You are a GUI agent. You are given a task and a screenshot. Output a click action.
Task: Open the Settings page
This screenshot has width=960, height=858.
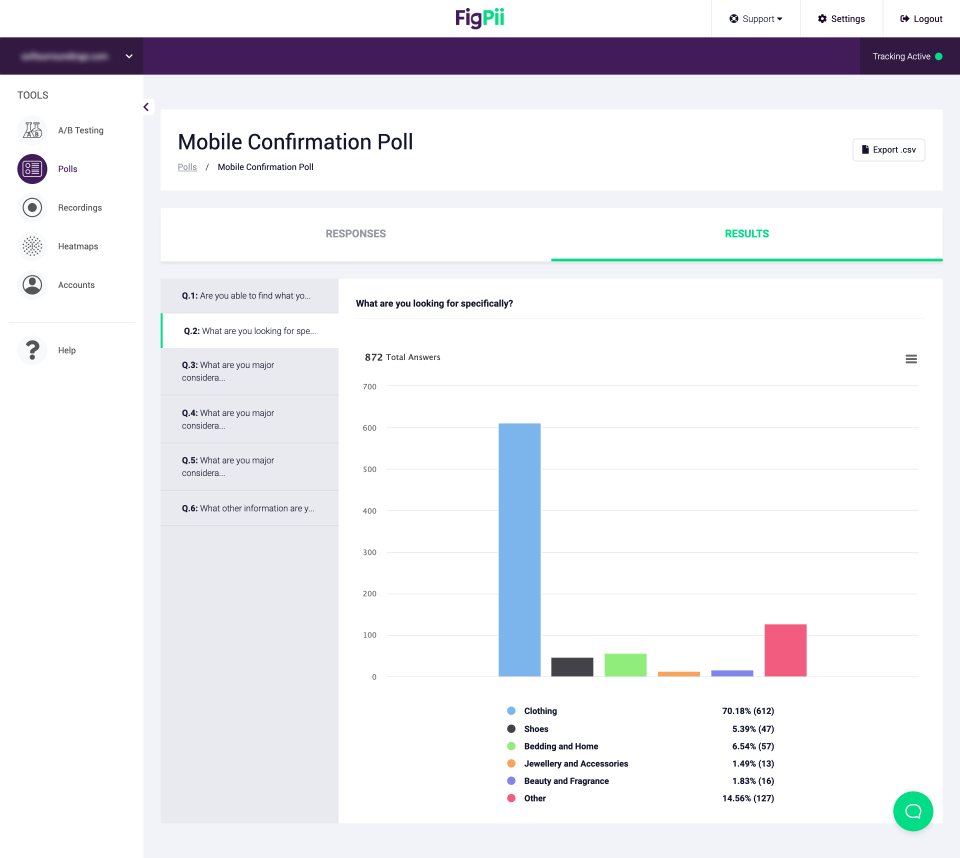841,18
